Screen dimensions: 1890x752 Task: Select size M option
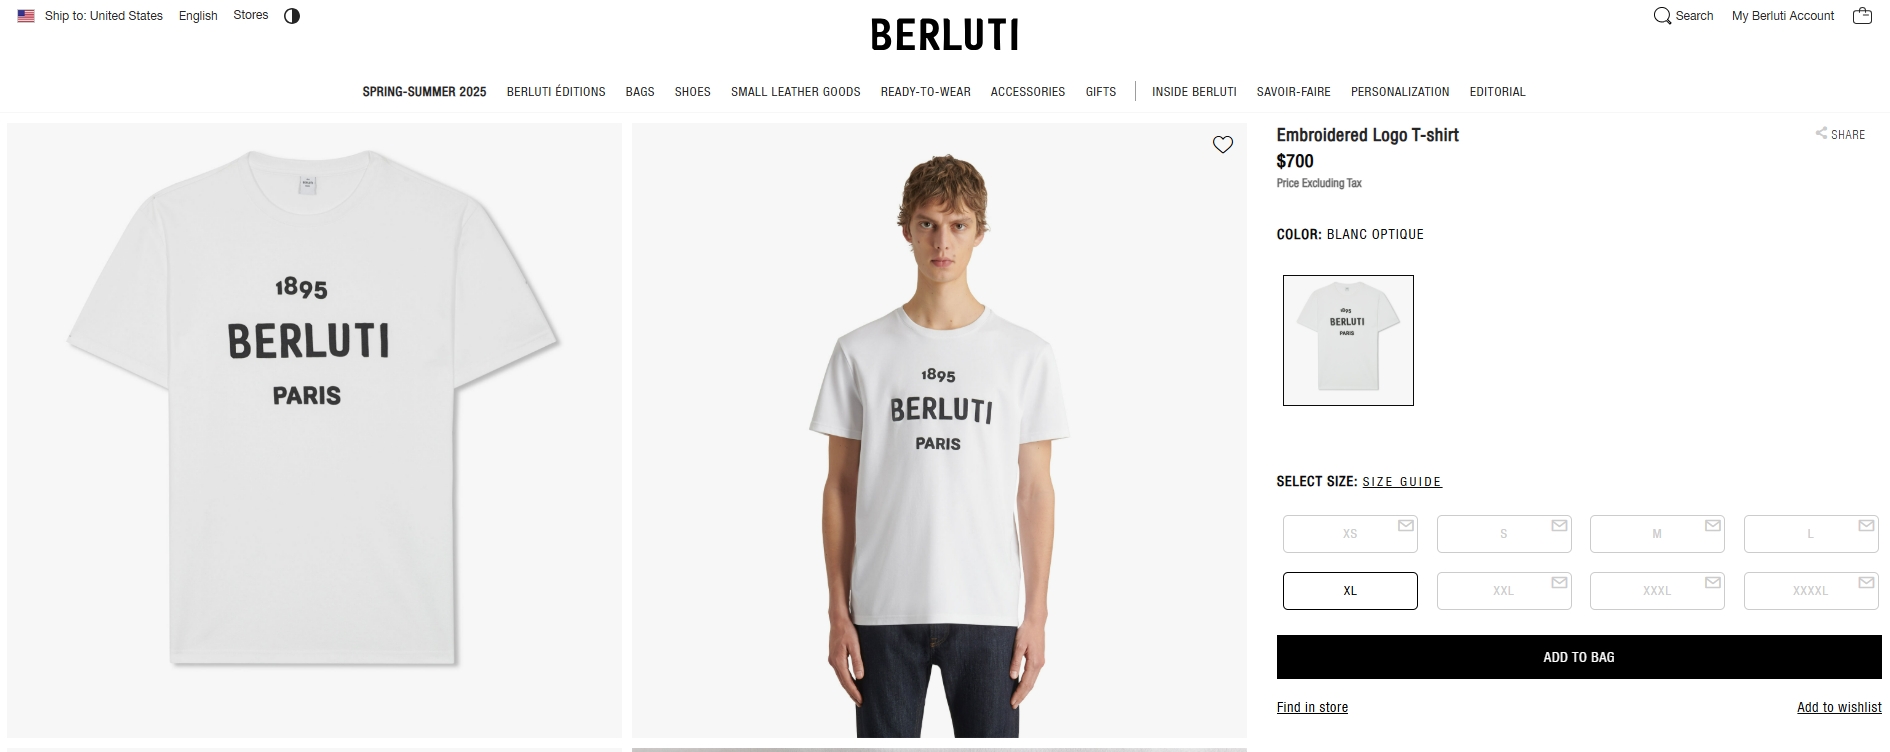coord(1657,534)
